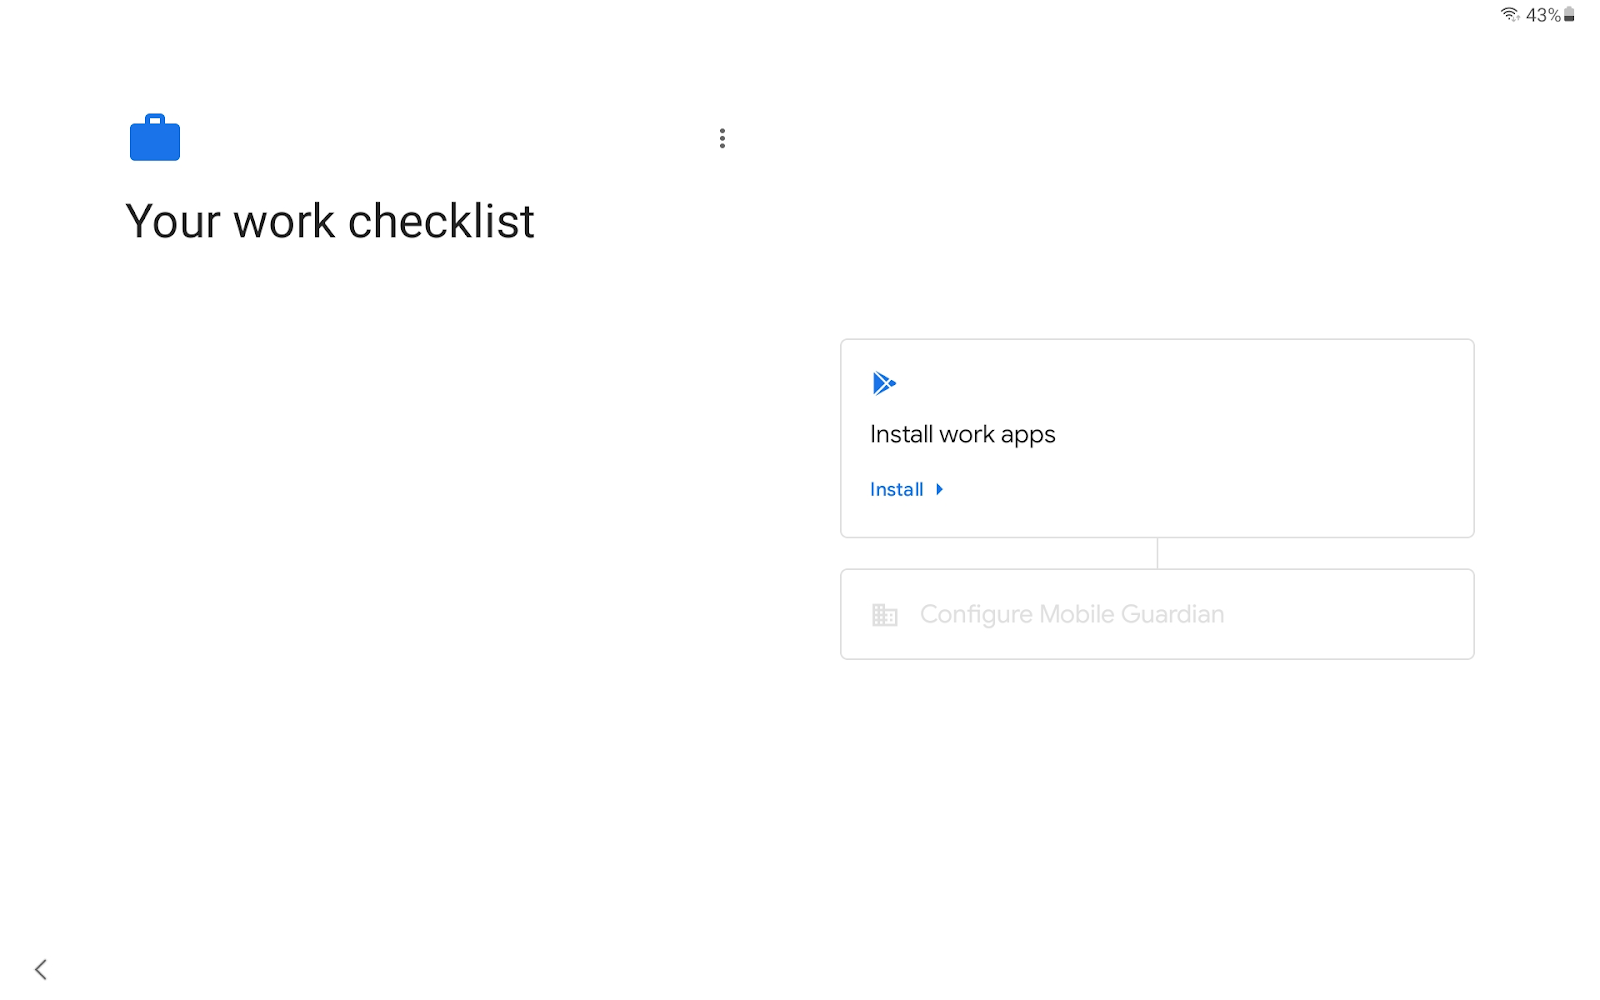The width and height of the screenshot is (1600, 1000).
Task: Click the Google Play triangle icon
Action: [x=884, y=383]
